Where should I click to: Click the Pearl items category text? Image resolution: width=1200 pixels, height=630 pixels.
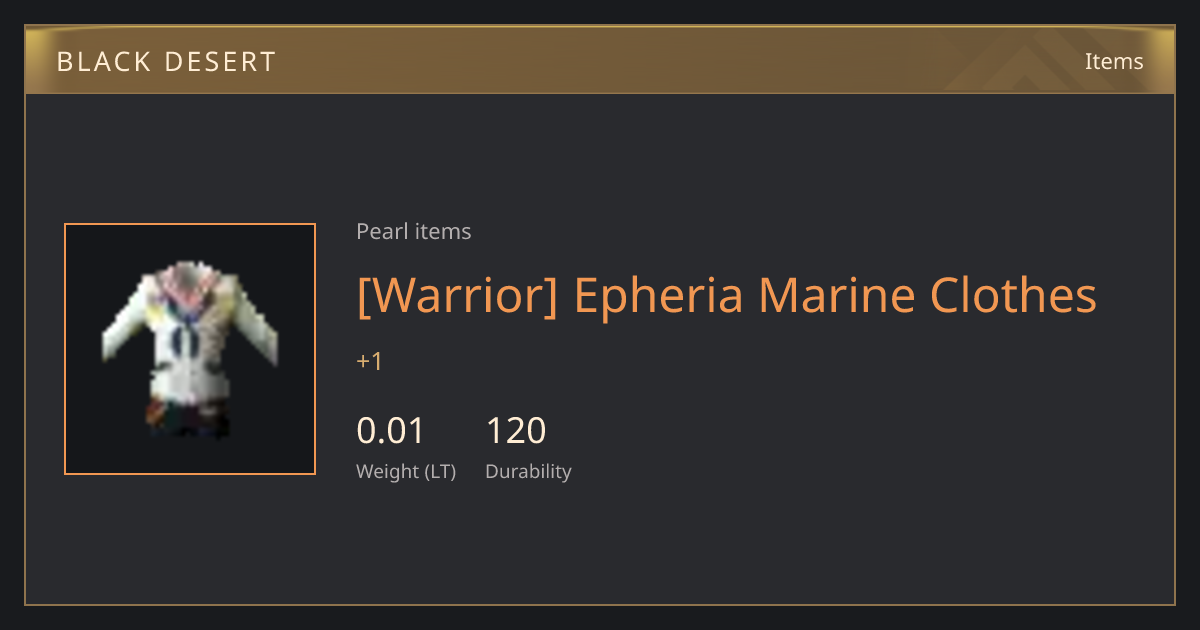[x=414, y=231]
